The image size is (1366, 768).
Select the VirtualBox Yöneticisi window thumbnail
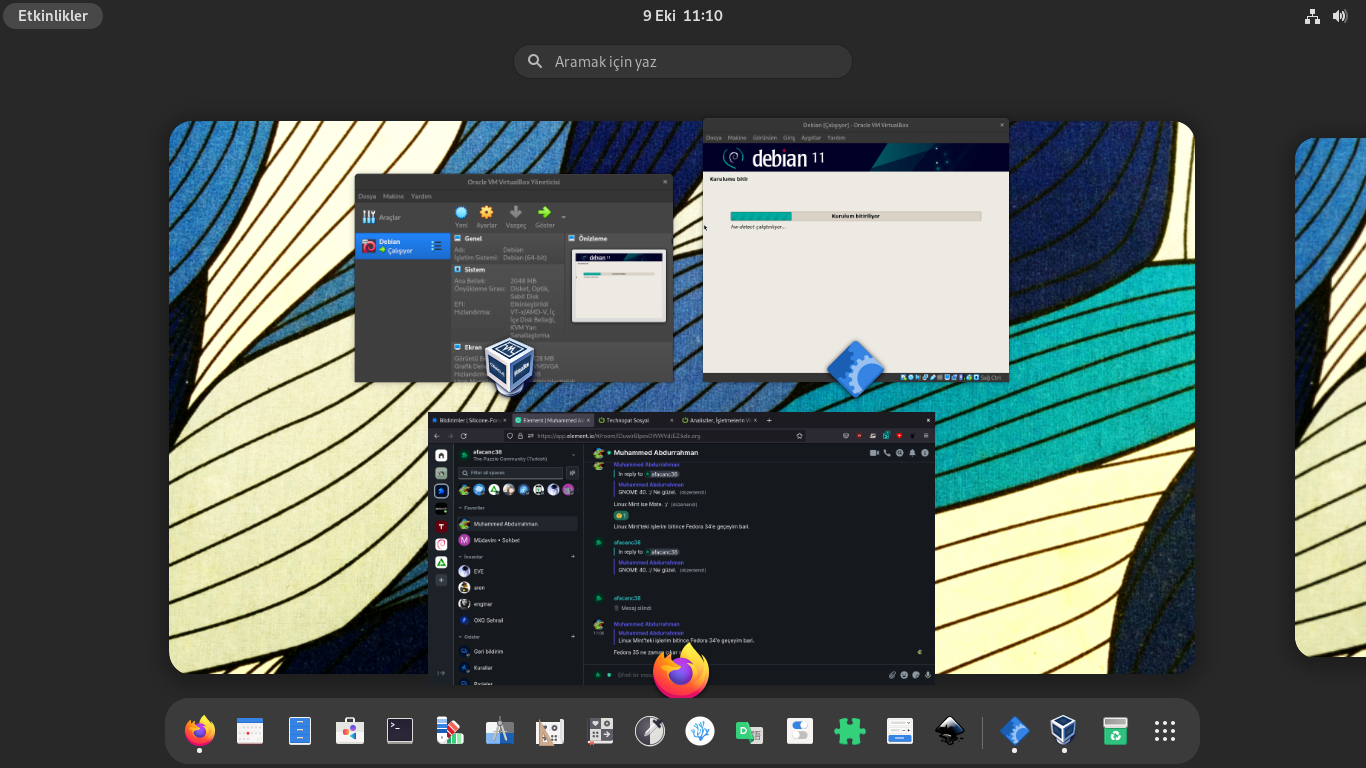[x=514, y=278]
